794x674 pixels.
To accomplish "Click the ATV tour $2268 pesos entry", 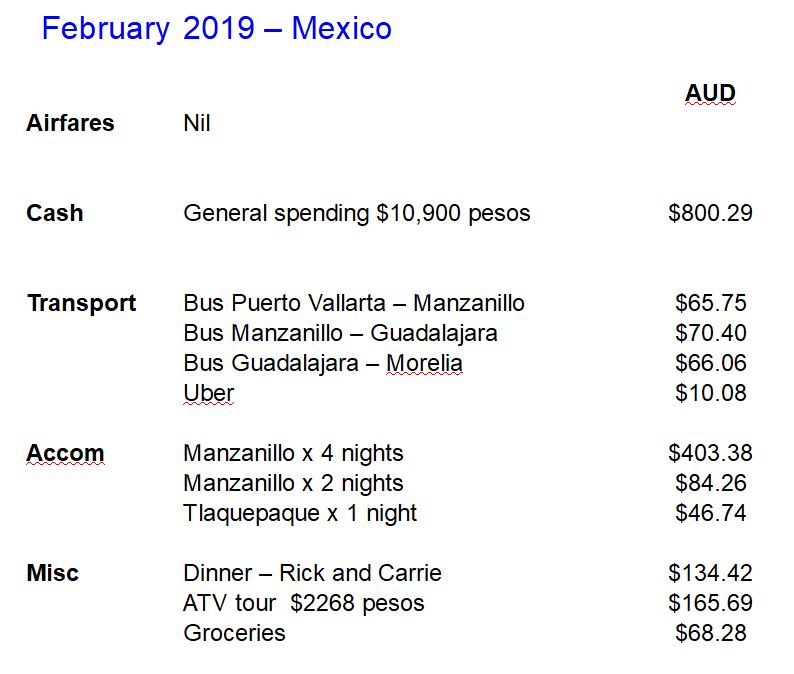I will (304, 603).
